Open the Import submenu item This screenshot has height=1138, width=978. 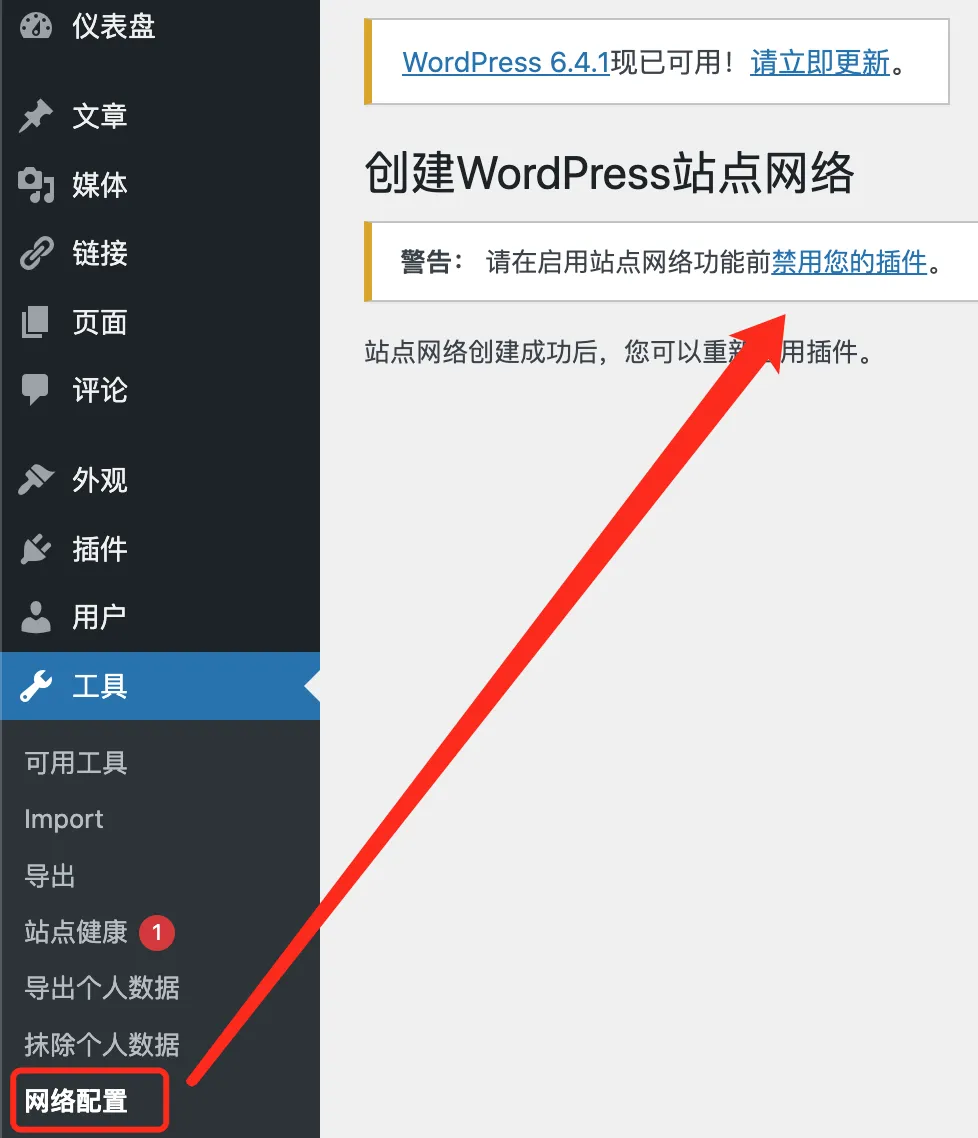pyautogui.click(x=64, y=819)
